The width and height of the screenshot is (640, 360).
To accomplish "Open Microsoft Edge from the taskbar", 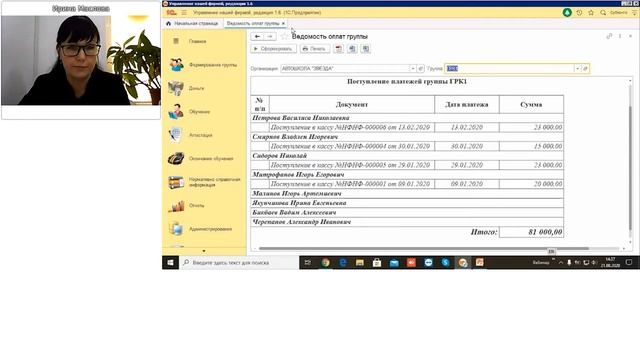I will (343, 263).
